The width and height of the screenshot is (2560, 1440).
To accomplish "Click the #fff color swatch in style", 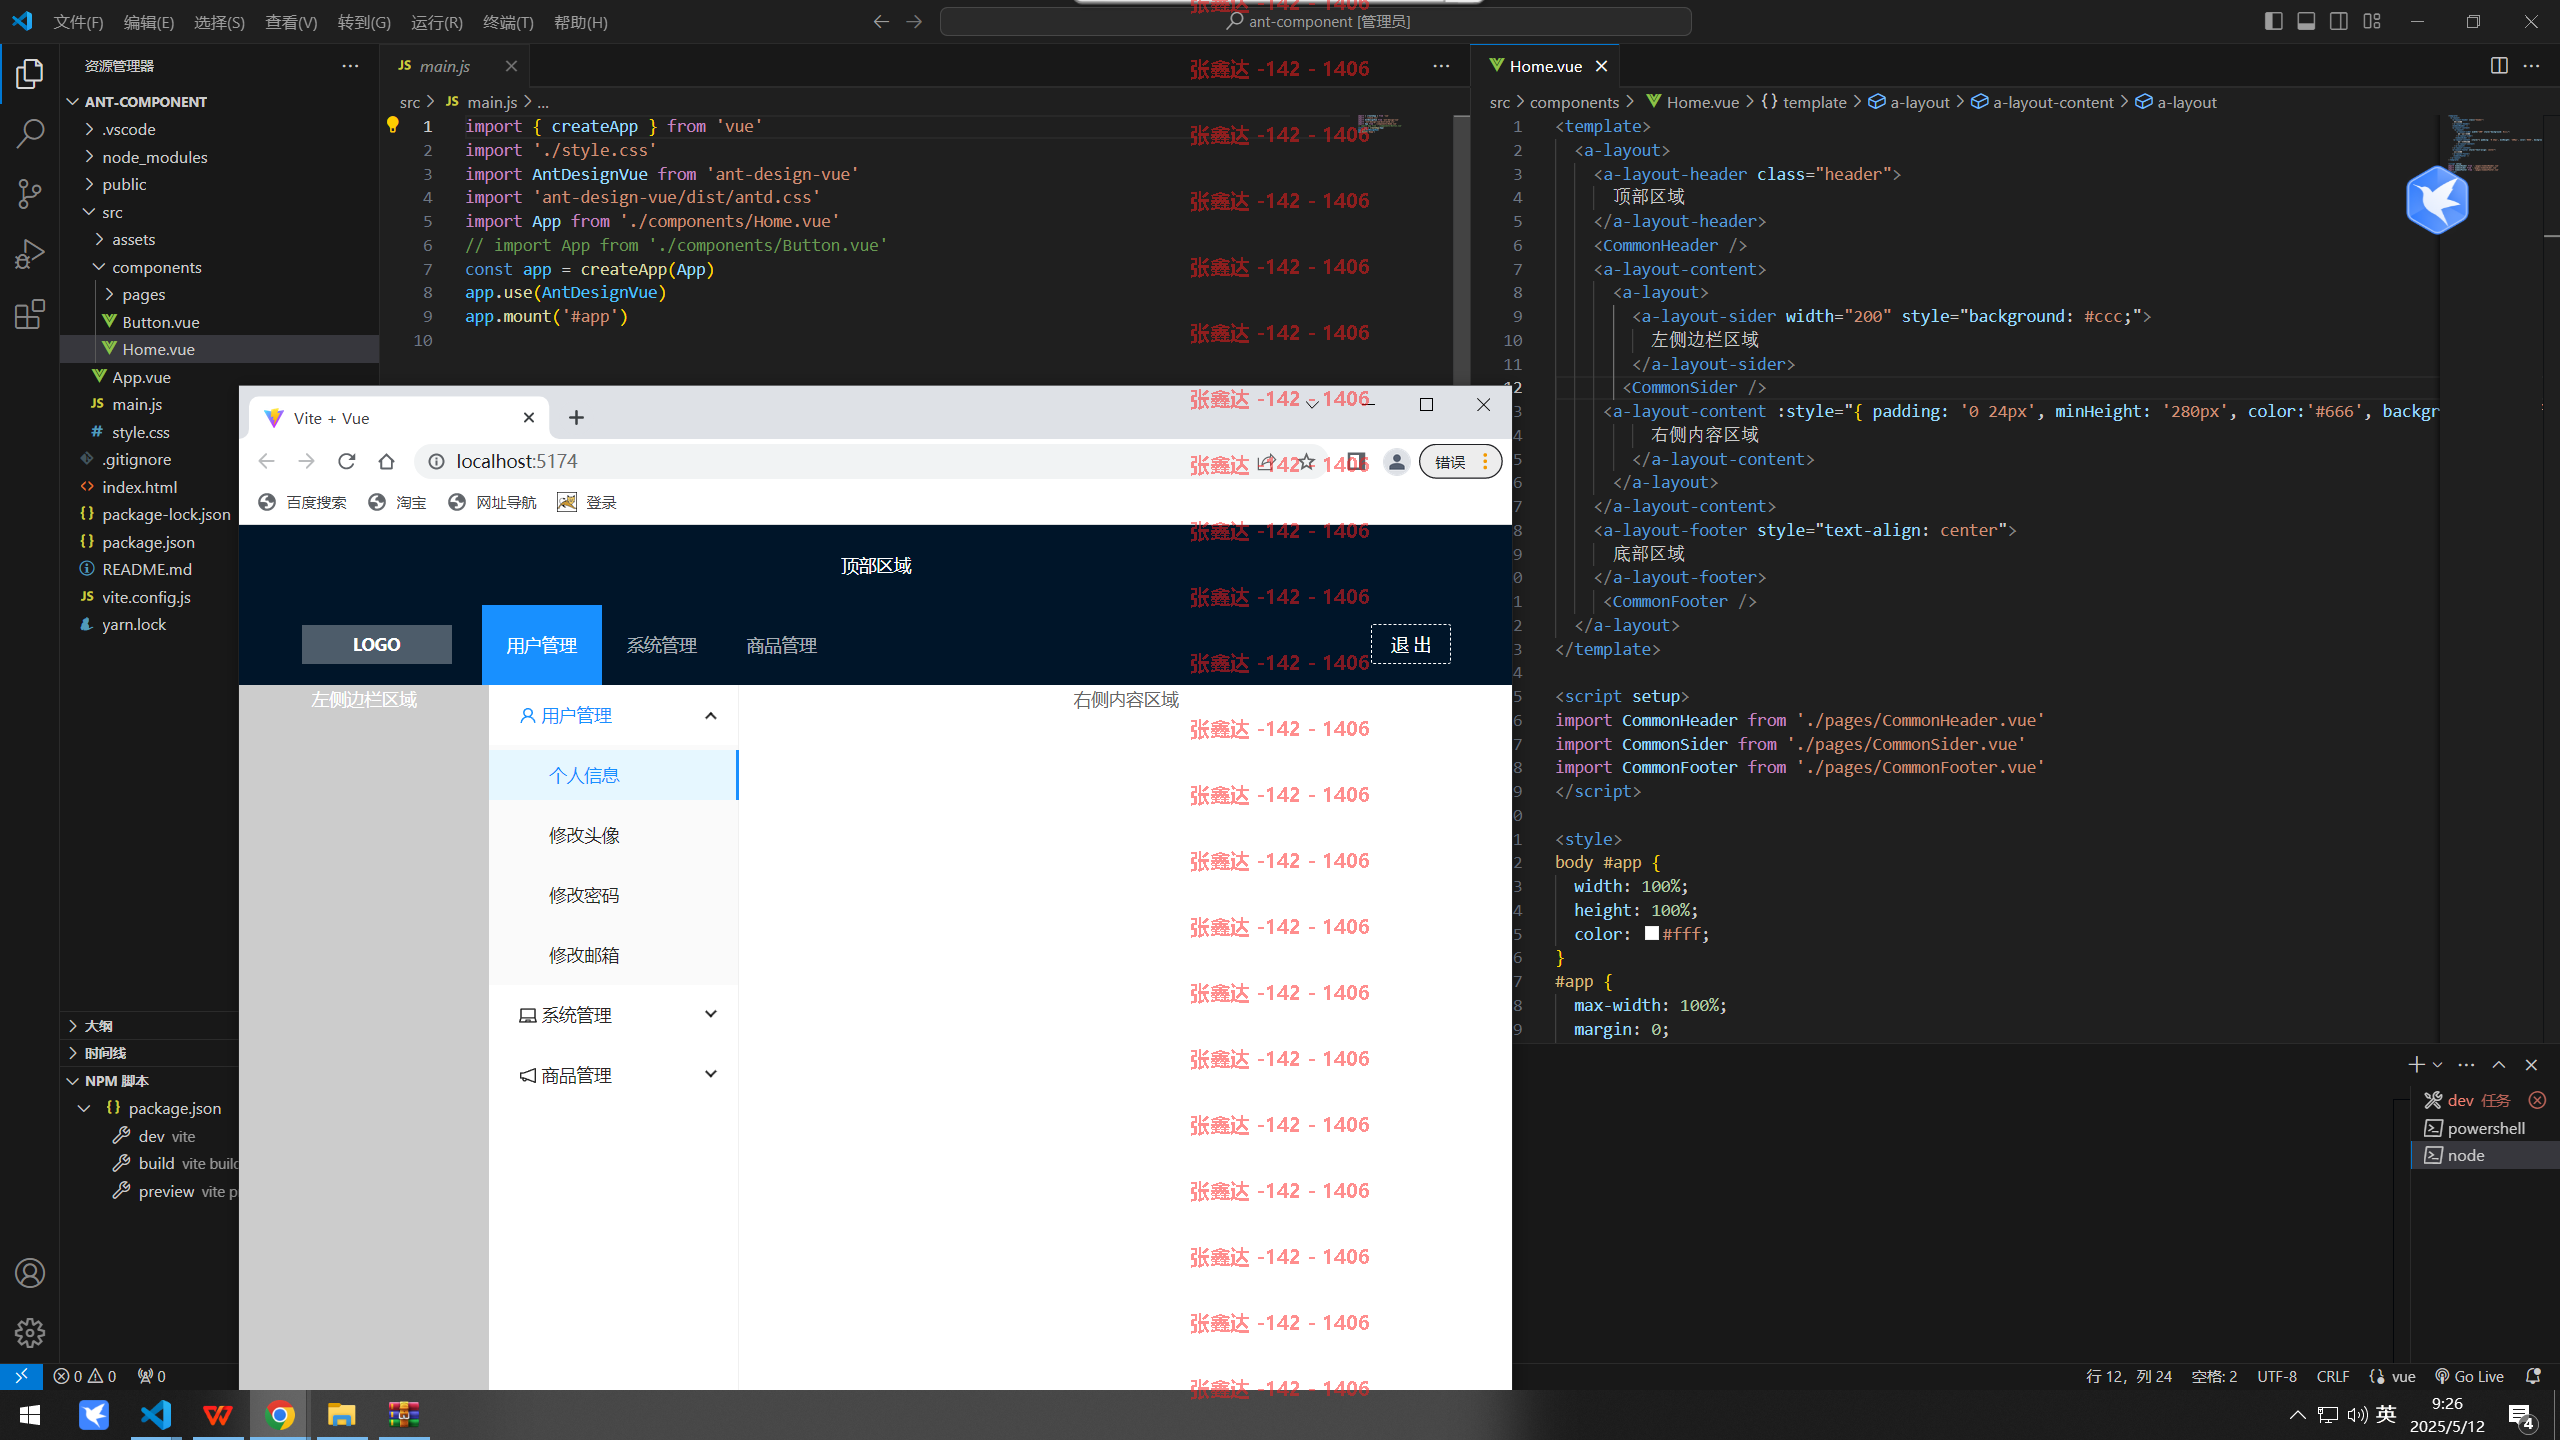I will click(1652, 933).
